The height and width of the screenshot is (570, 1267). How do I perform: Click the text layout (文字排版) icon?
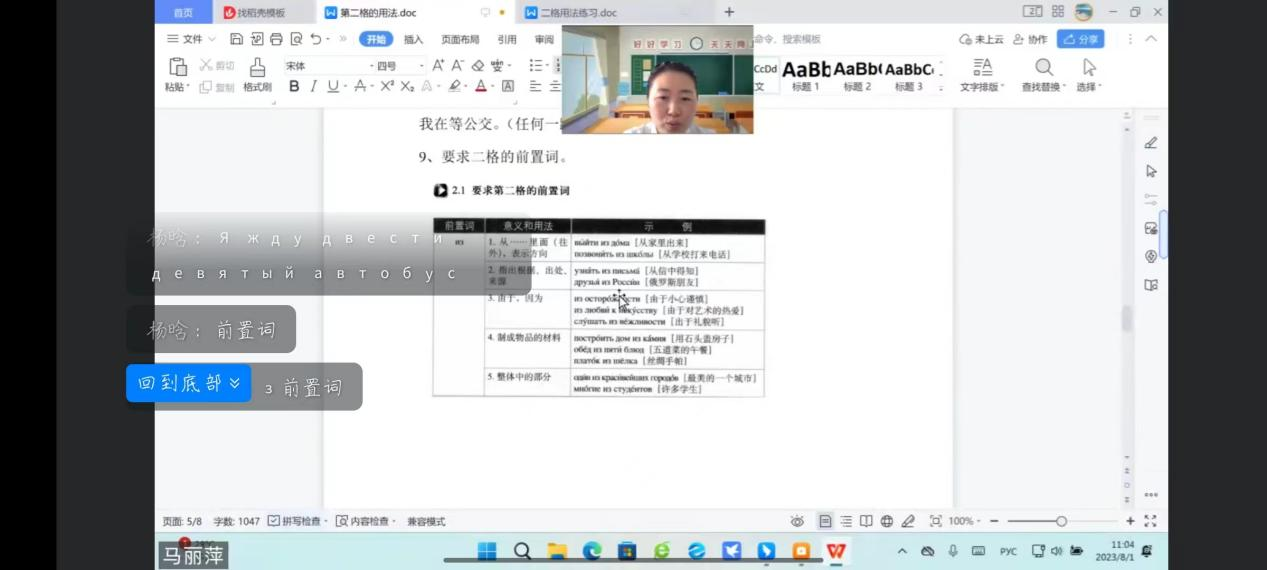(982, 68)
